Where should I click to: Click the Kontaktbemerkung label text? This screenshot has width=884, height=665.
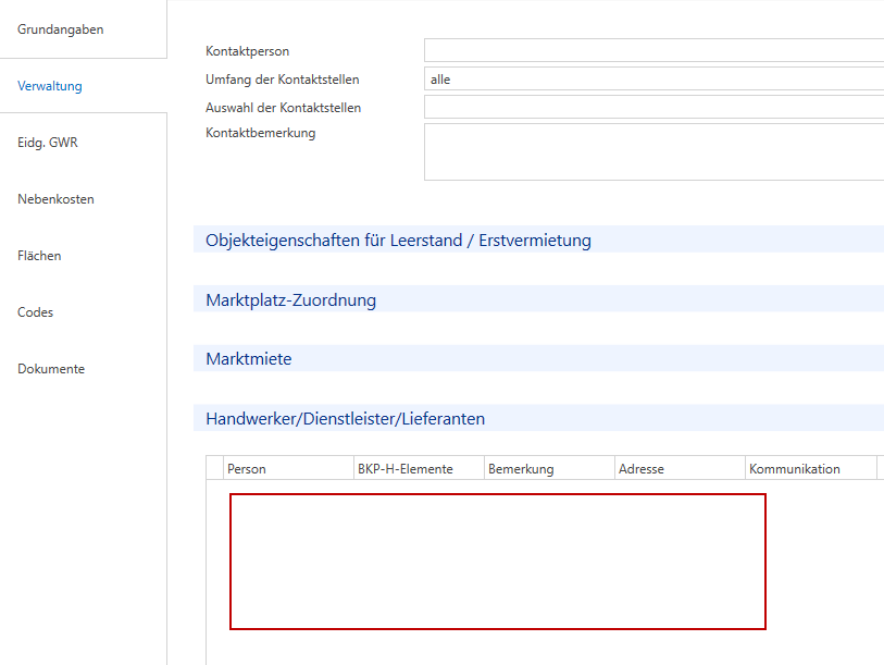(x=260, y=133)
